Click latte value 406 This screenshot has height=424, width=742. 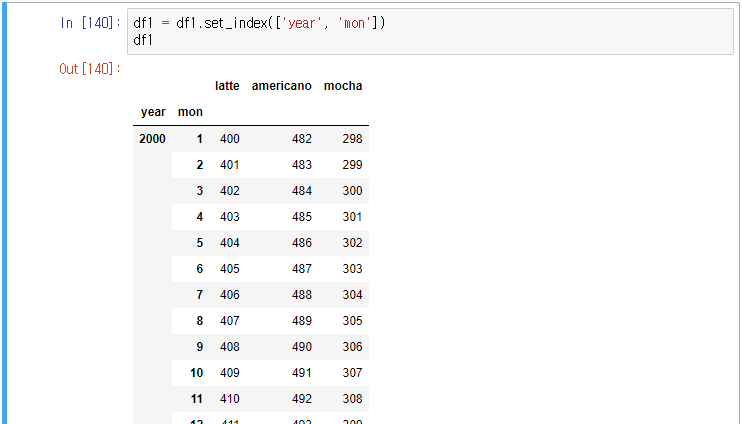230,295
